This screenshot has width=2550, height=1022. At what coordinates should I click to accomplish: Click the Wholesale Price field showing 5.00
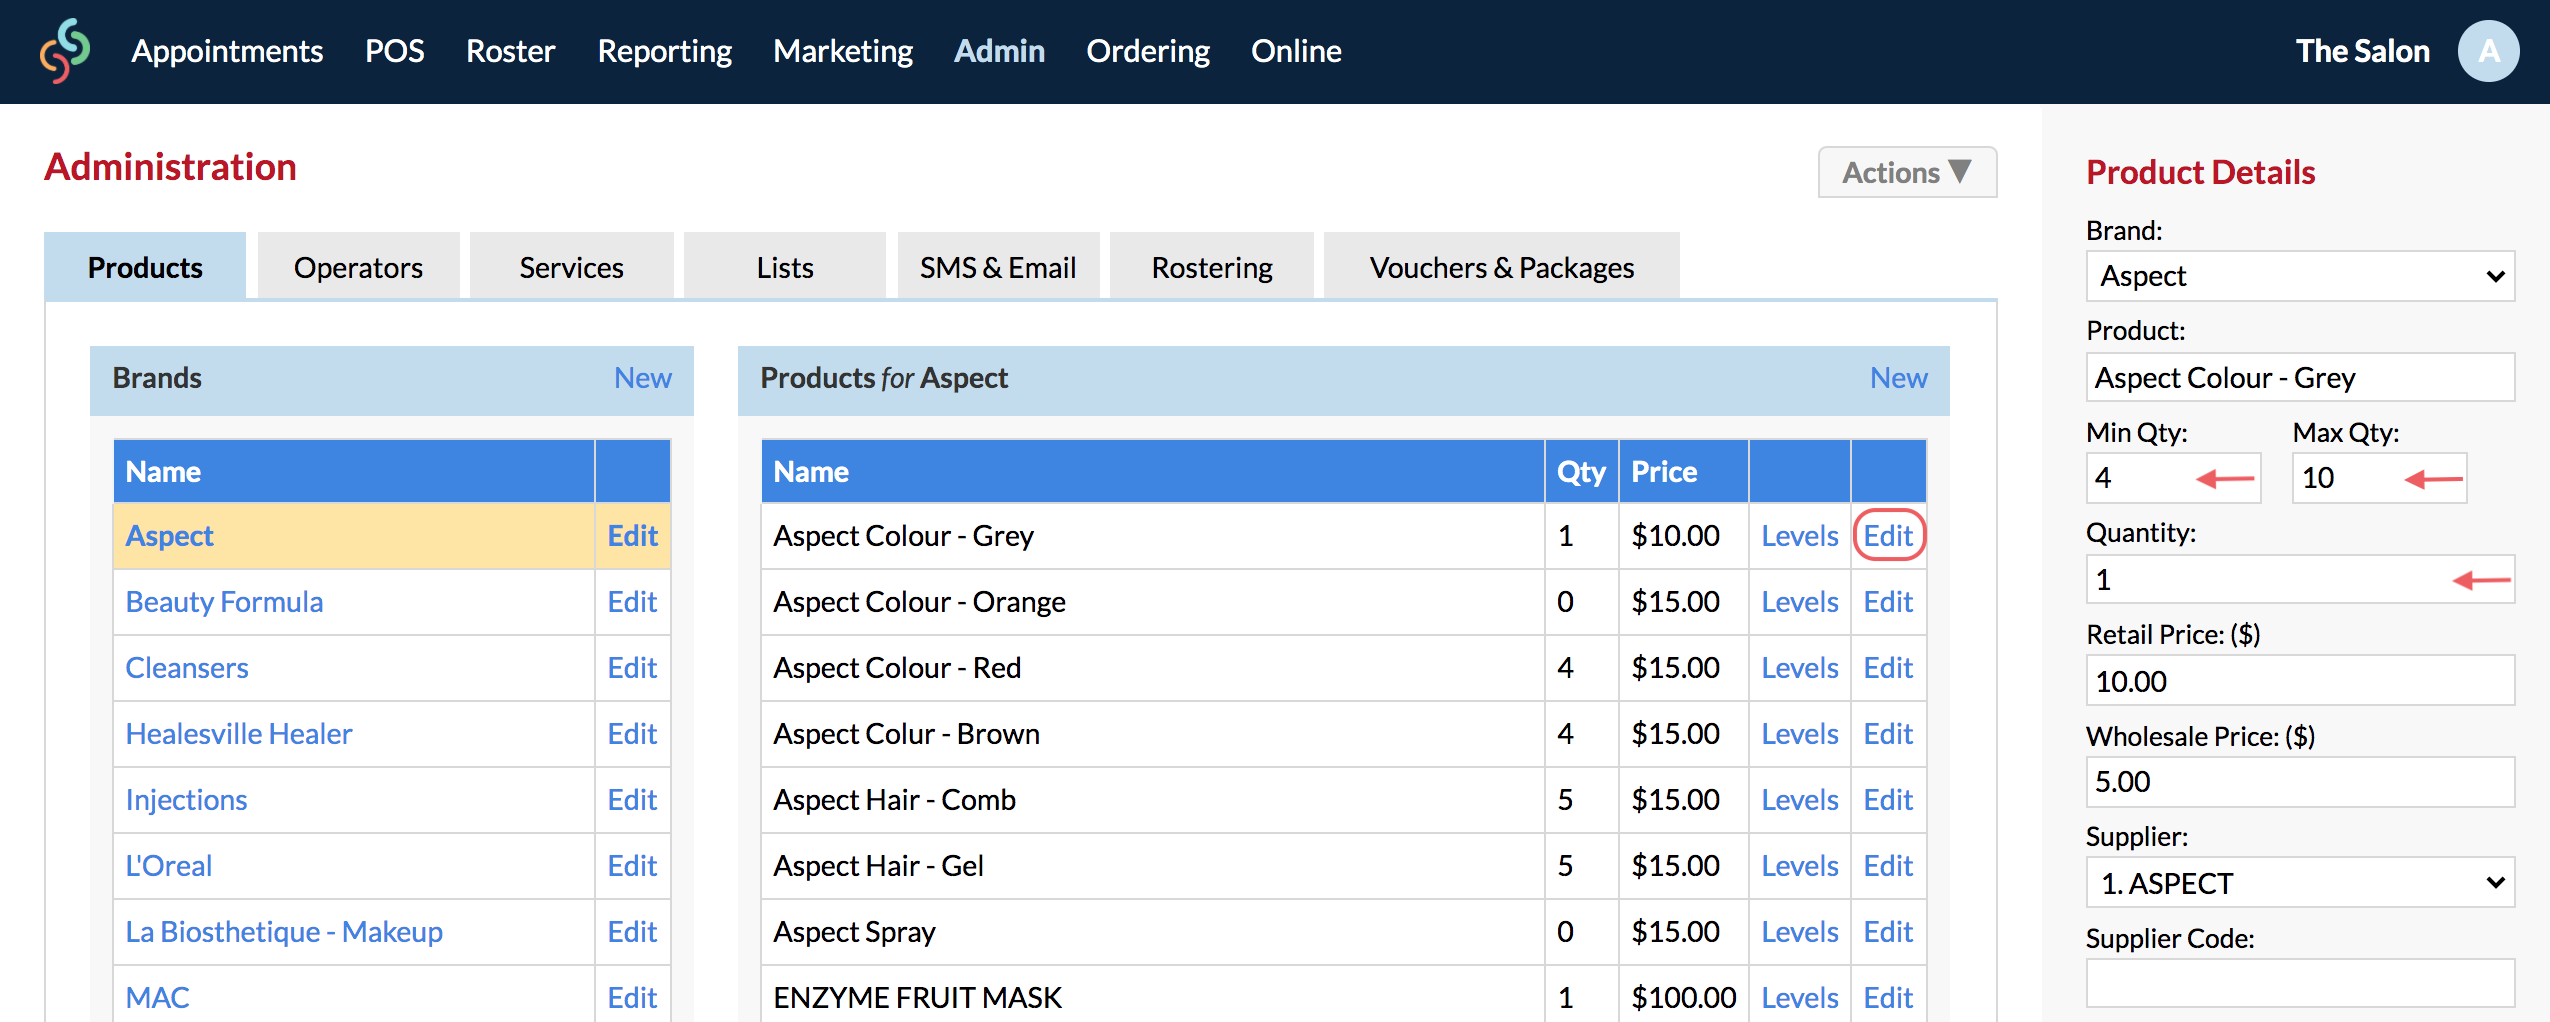(x=2300, y=782)
